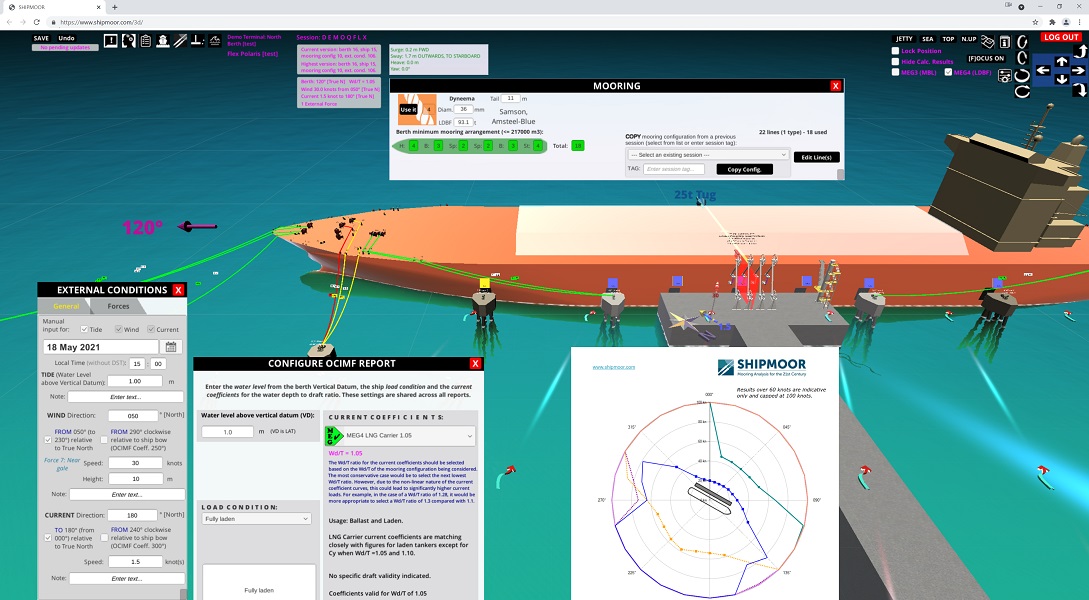The image size is (1089, 600).
Task: Open www.shipmoor.com link in report
Action: coord(613,367)
